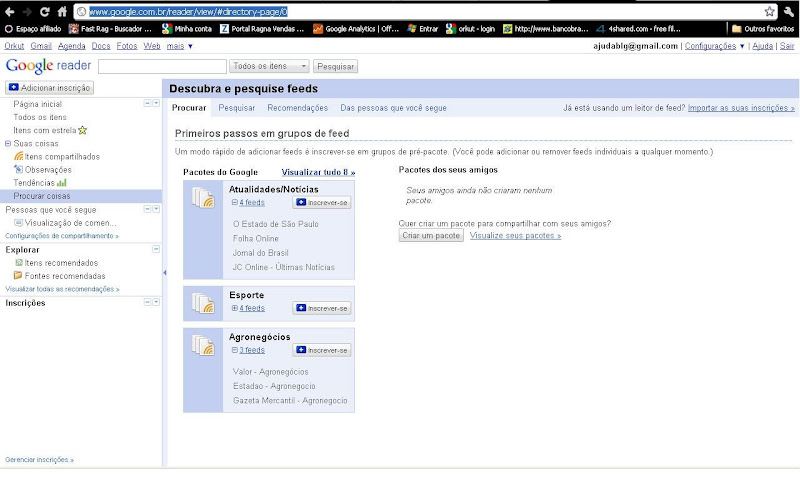
Task: Bookmark this page with the star icon
Action: click(x=769, y=11)
